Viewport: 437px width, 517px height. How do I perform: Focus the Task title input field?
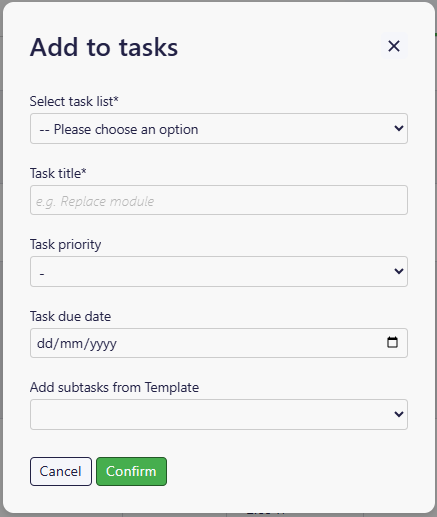[219, 200]
